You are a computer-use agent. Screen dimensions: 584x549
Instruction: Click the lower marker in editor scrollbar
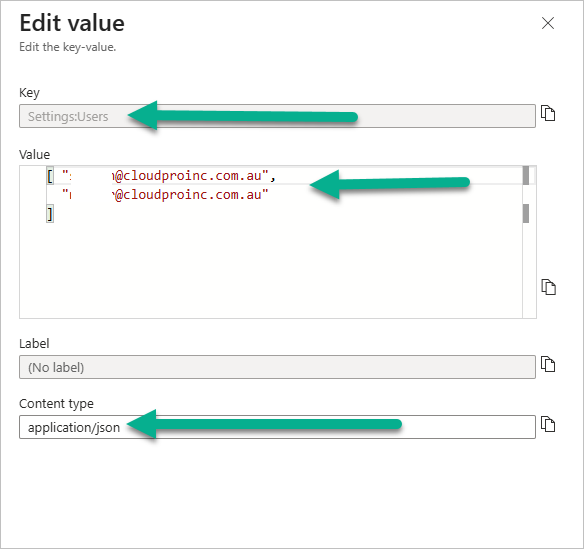526,213
